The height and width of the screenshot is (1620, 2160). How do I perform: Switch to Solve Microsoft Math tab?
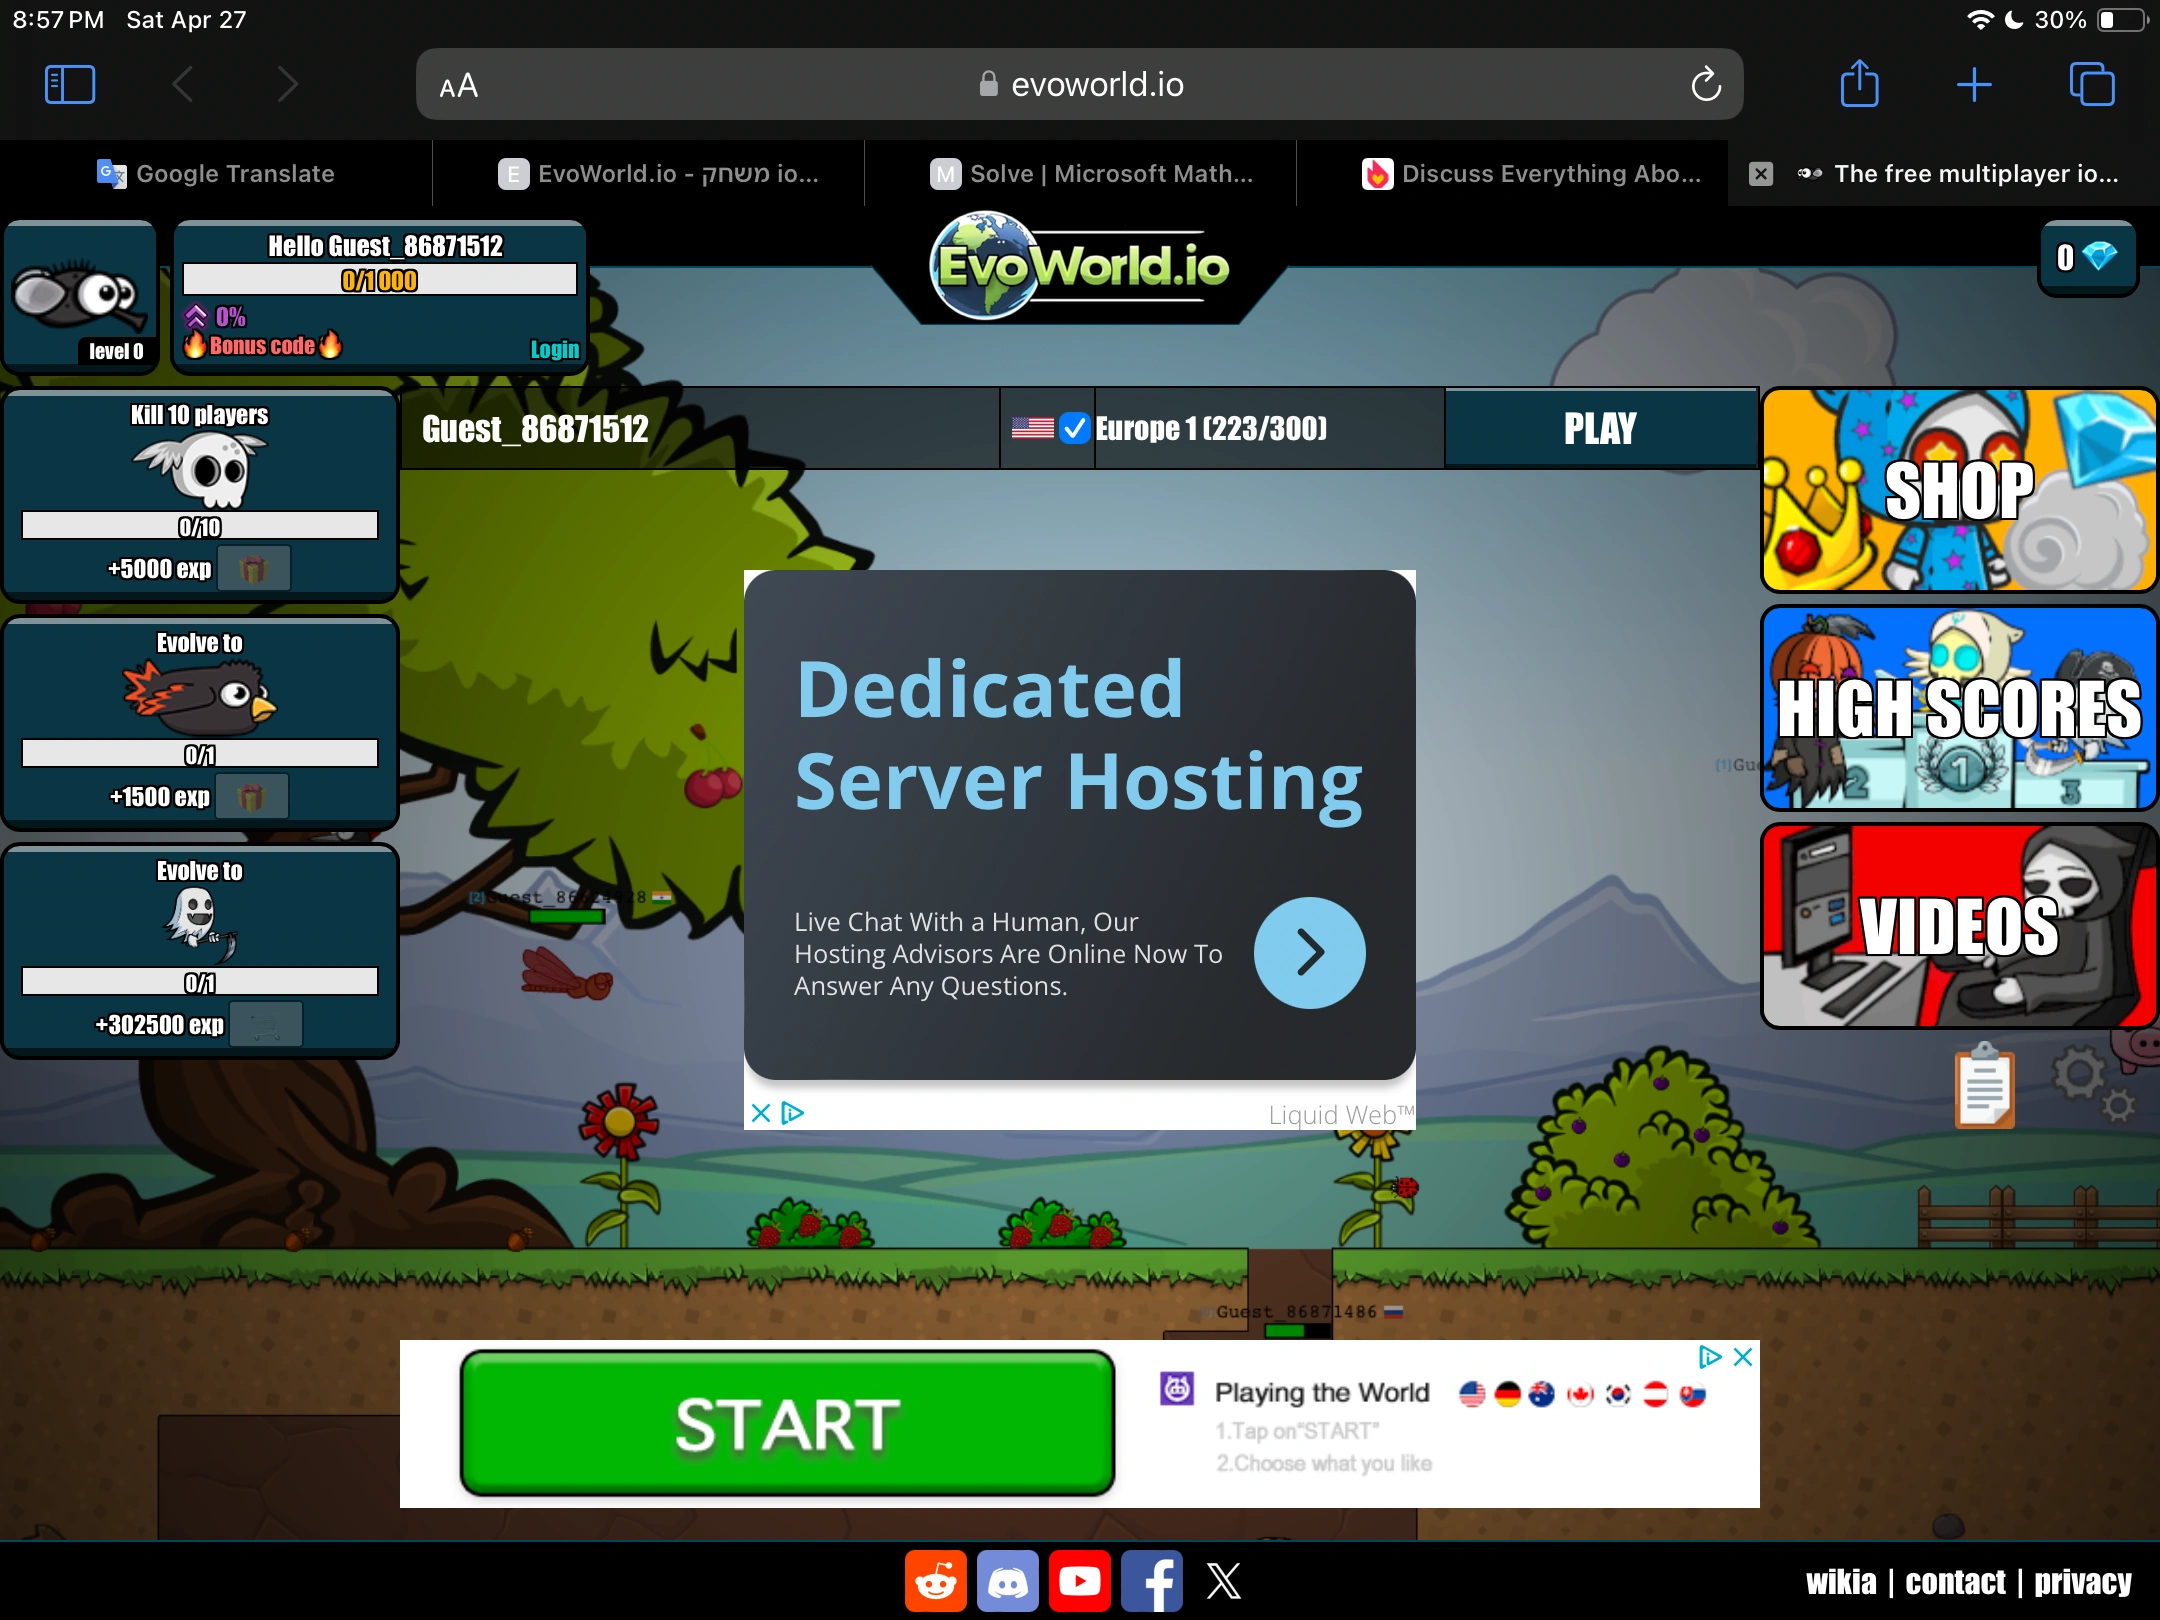click(x=1090, y=174)
